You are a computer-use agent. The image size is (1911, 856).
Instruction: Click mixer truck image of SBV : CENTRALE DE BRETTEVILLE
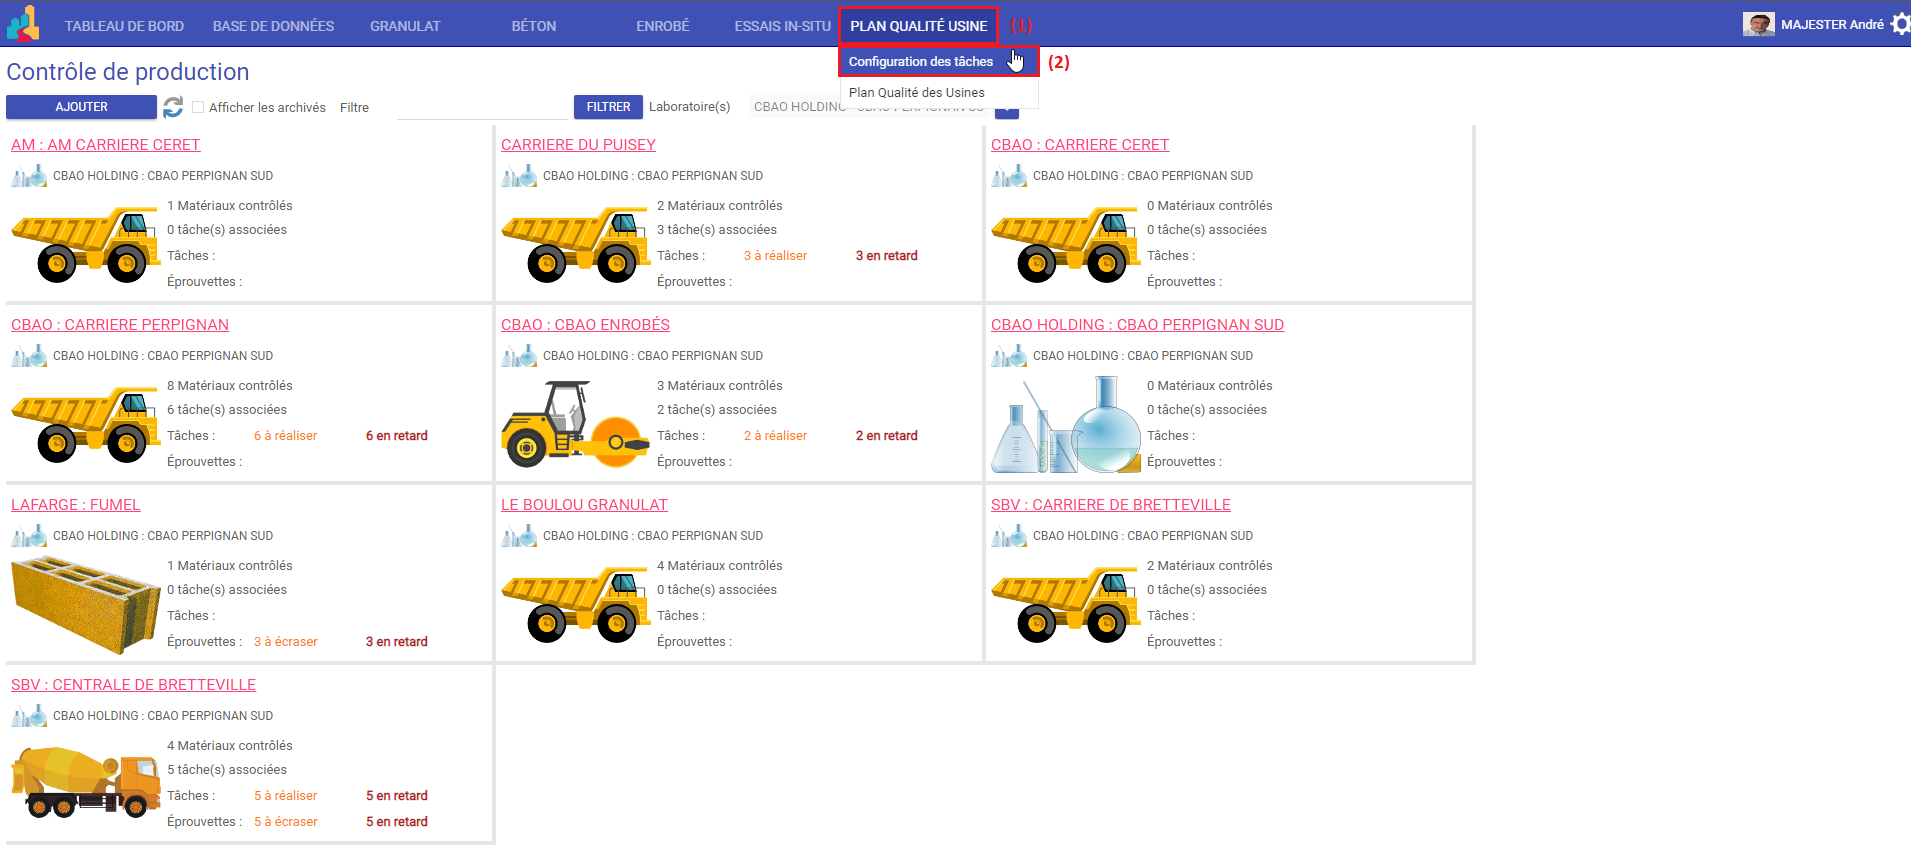pos(86,782)
